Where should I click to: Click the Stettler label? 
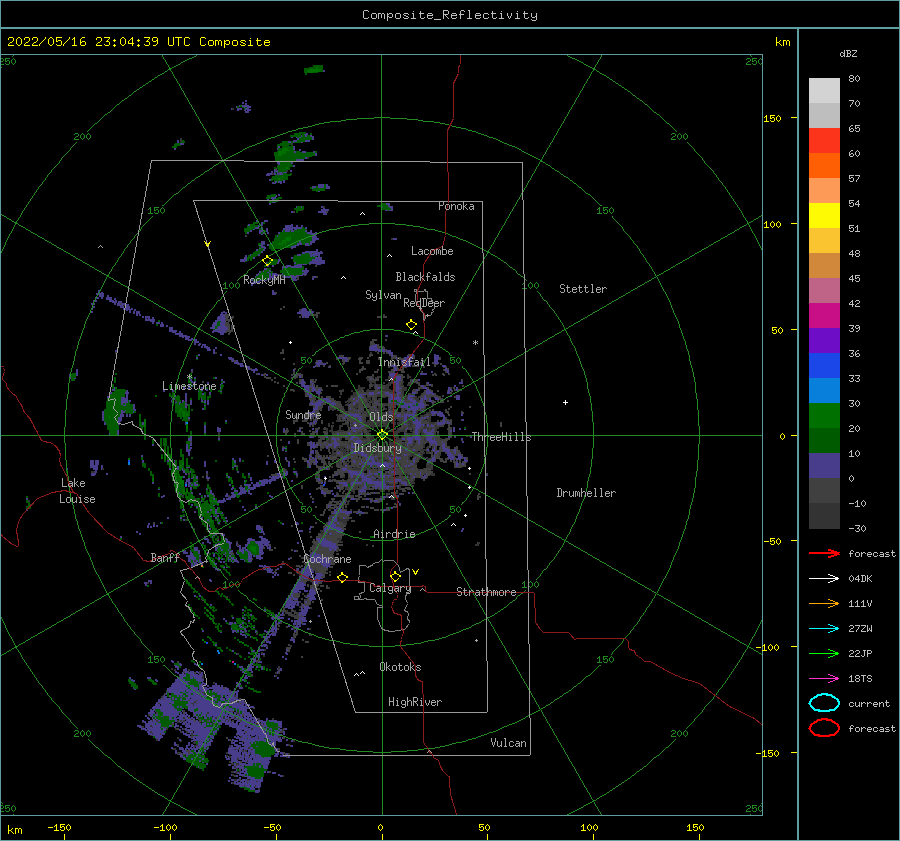(x=583, y=289)
